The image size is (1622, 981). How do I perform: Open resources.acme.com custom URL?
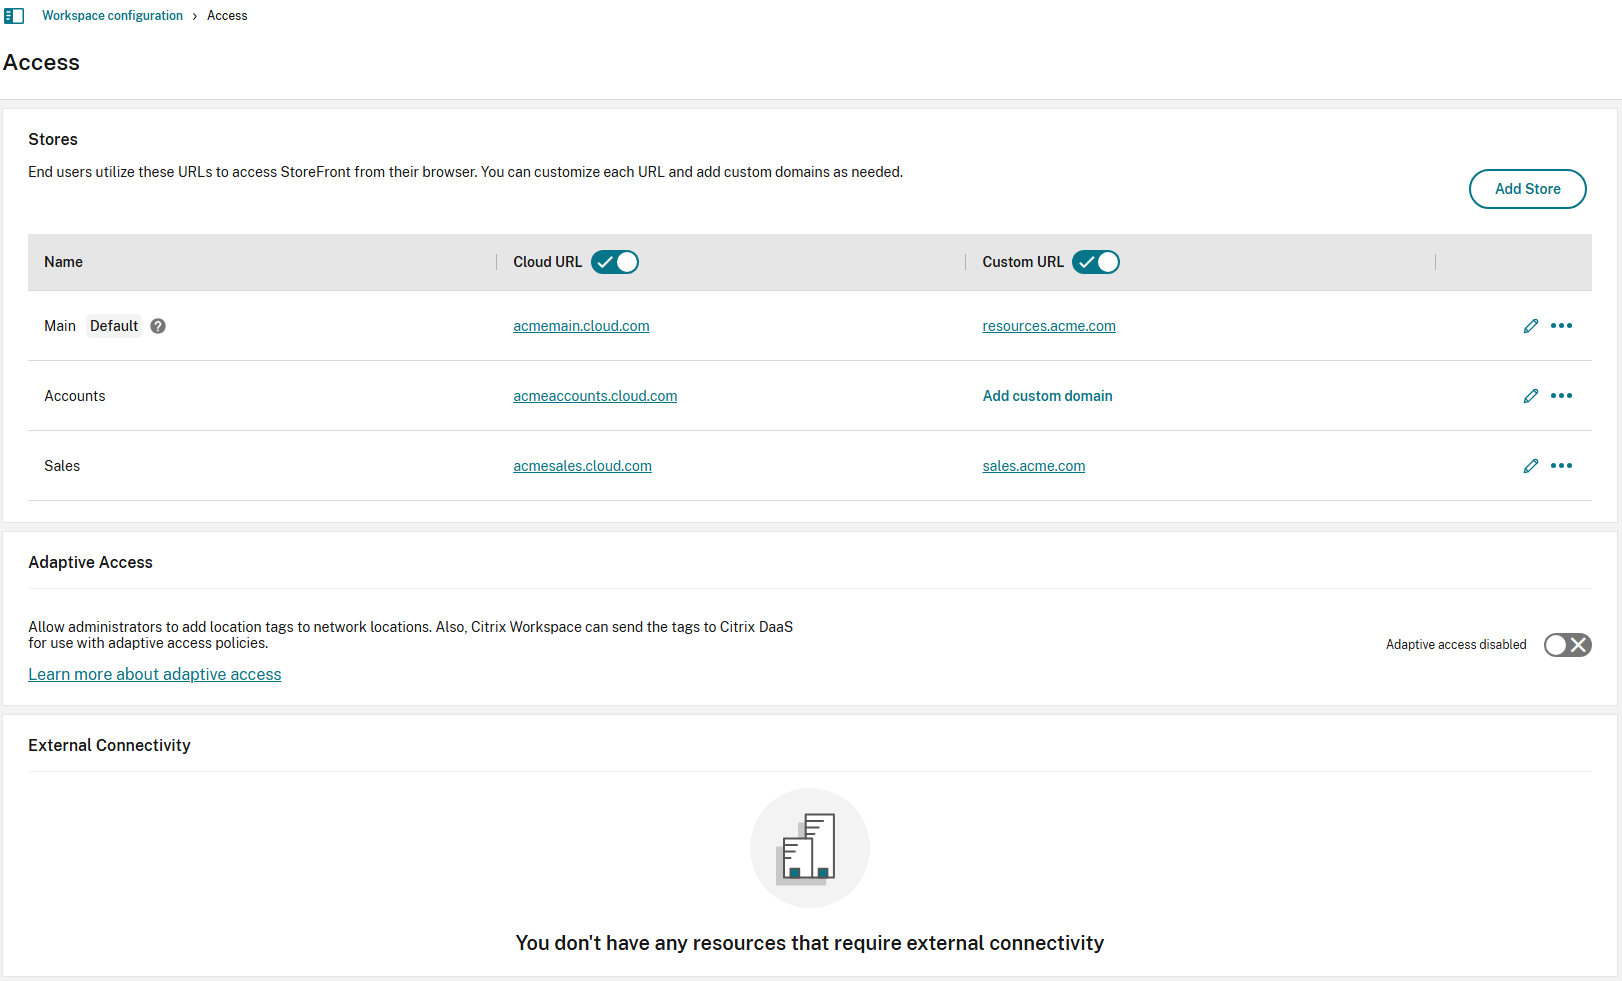1049,326
